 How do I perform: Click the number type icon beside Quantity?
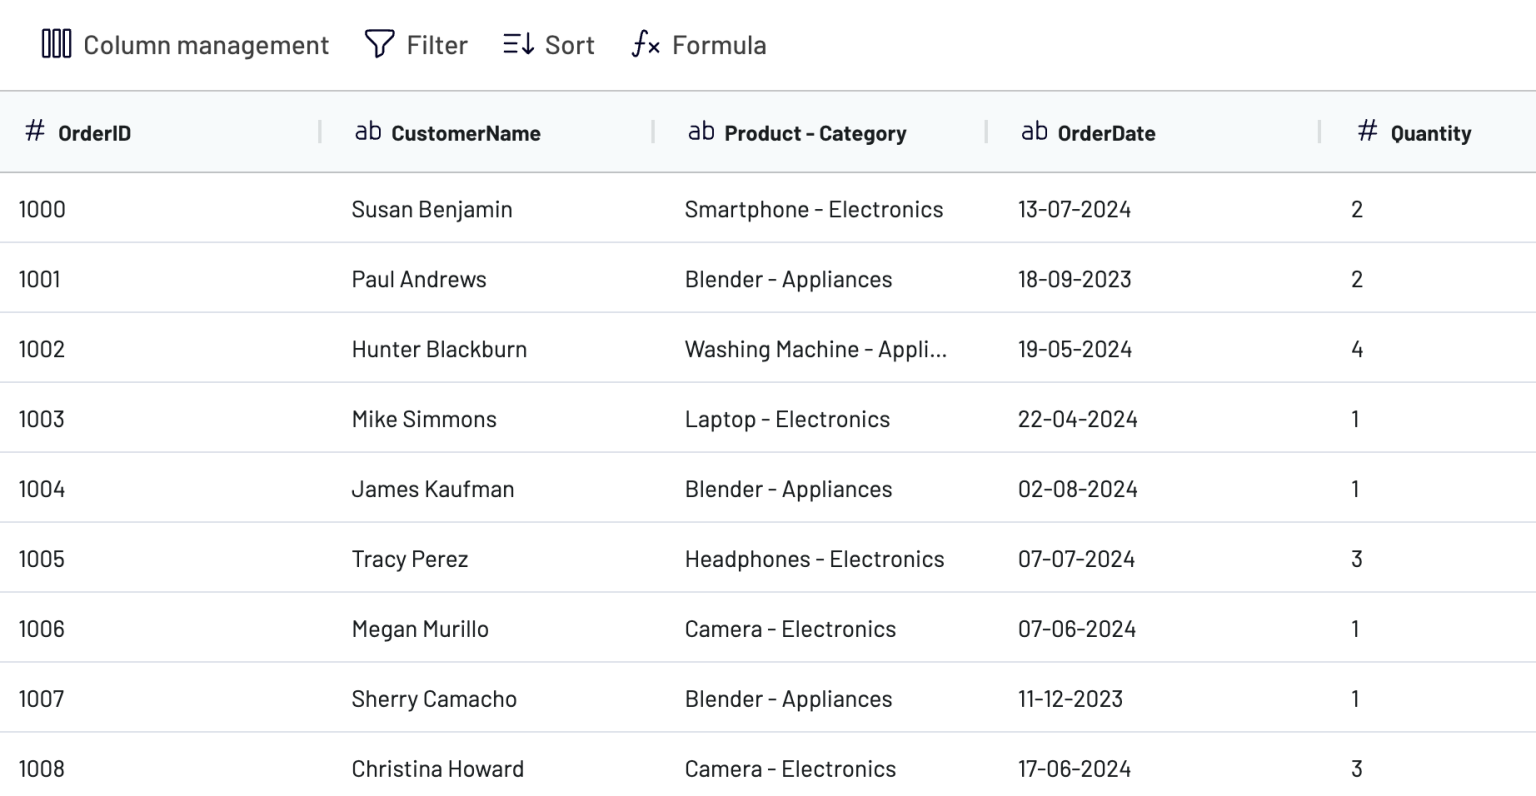coord(1366,131)
